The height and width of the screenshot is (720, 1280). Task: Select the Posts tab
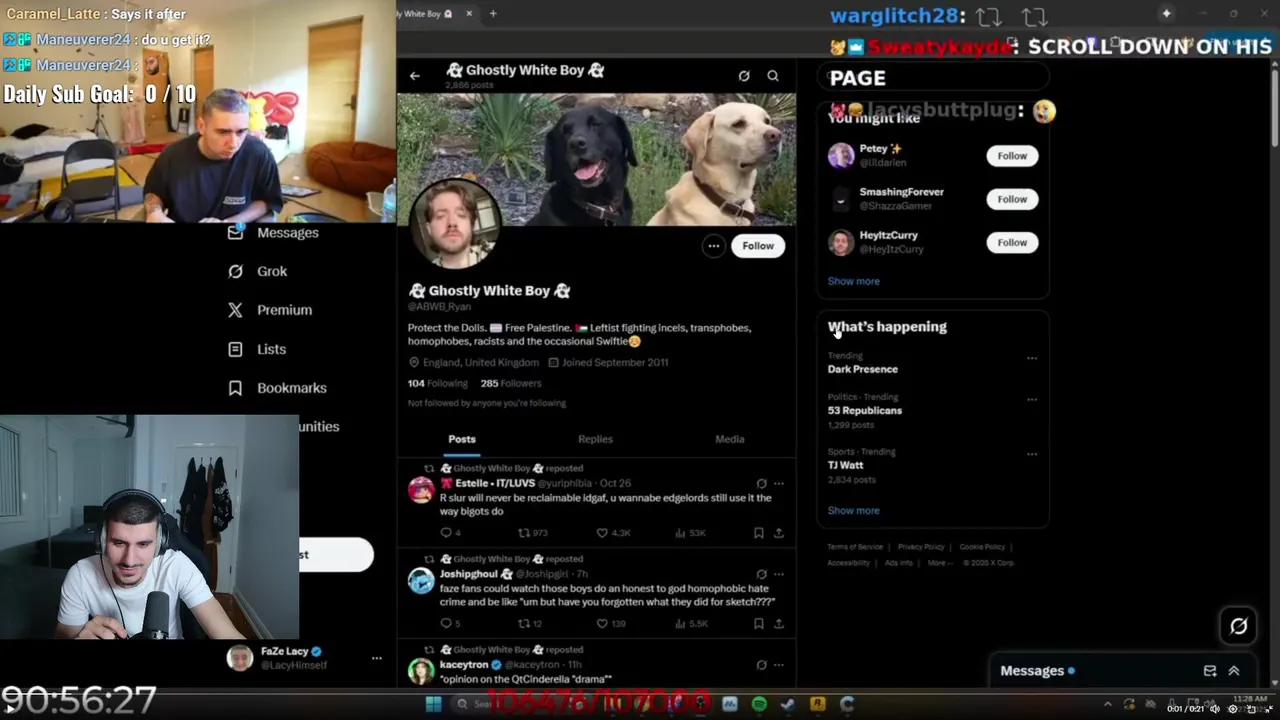(462, 439)
